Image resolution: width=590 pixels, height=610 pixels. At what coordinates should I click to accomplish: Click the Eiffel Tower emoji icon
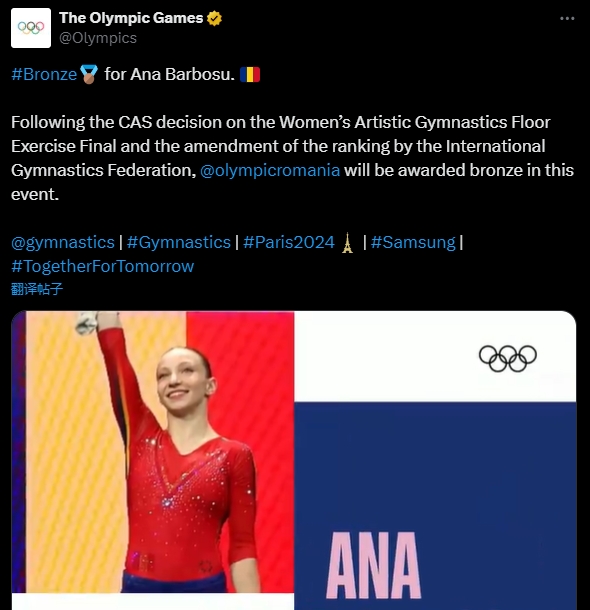click(x=347, y=243)
